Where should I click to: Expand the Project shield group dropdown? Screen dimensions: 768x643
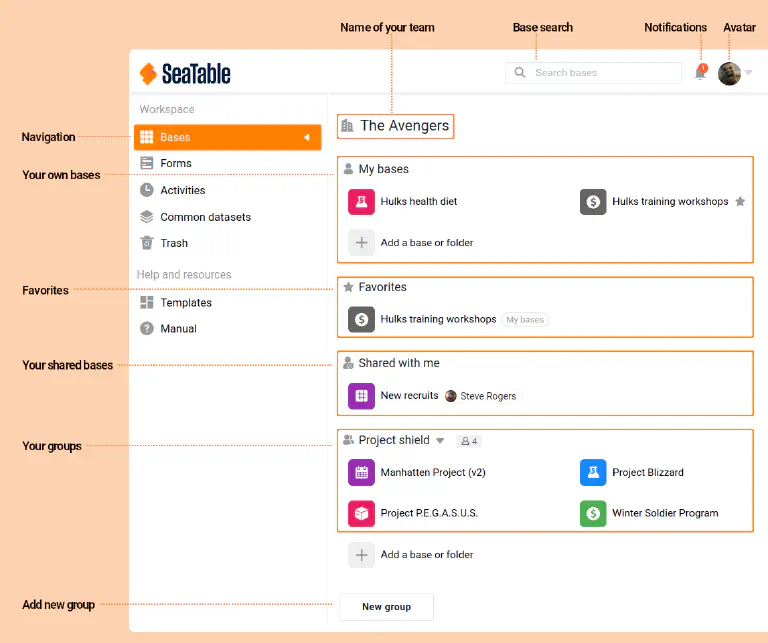tap(440, 441)
